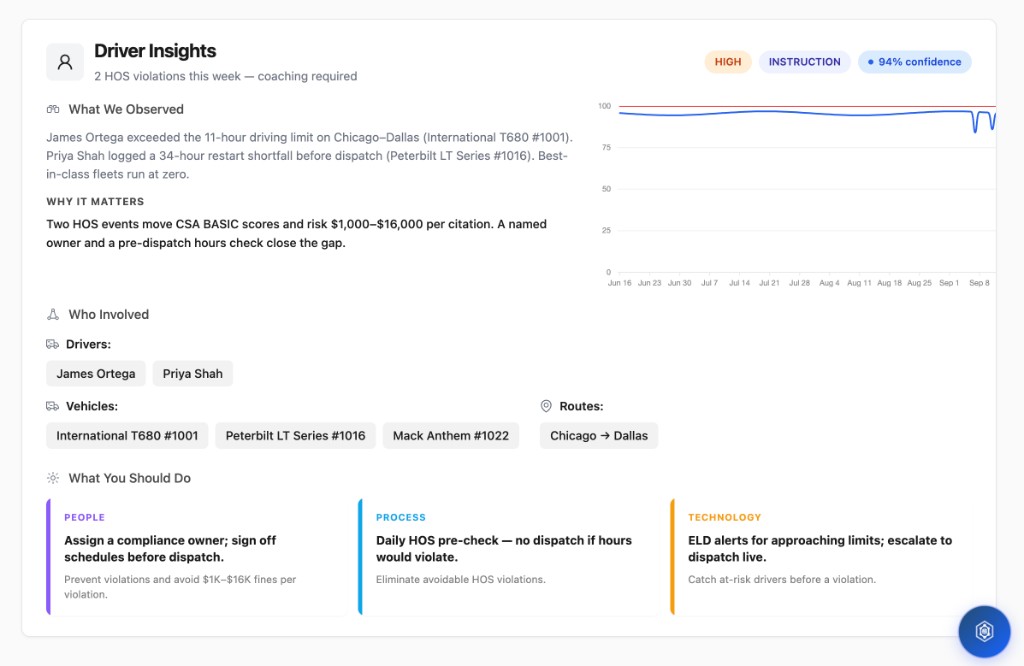Screen dimensions: 1024x666
Task: Click the 'Assign a compliance owner' text
Action: click(170, 548)
